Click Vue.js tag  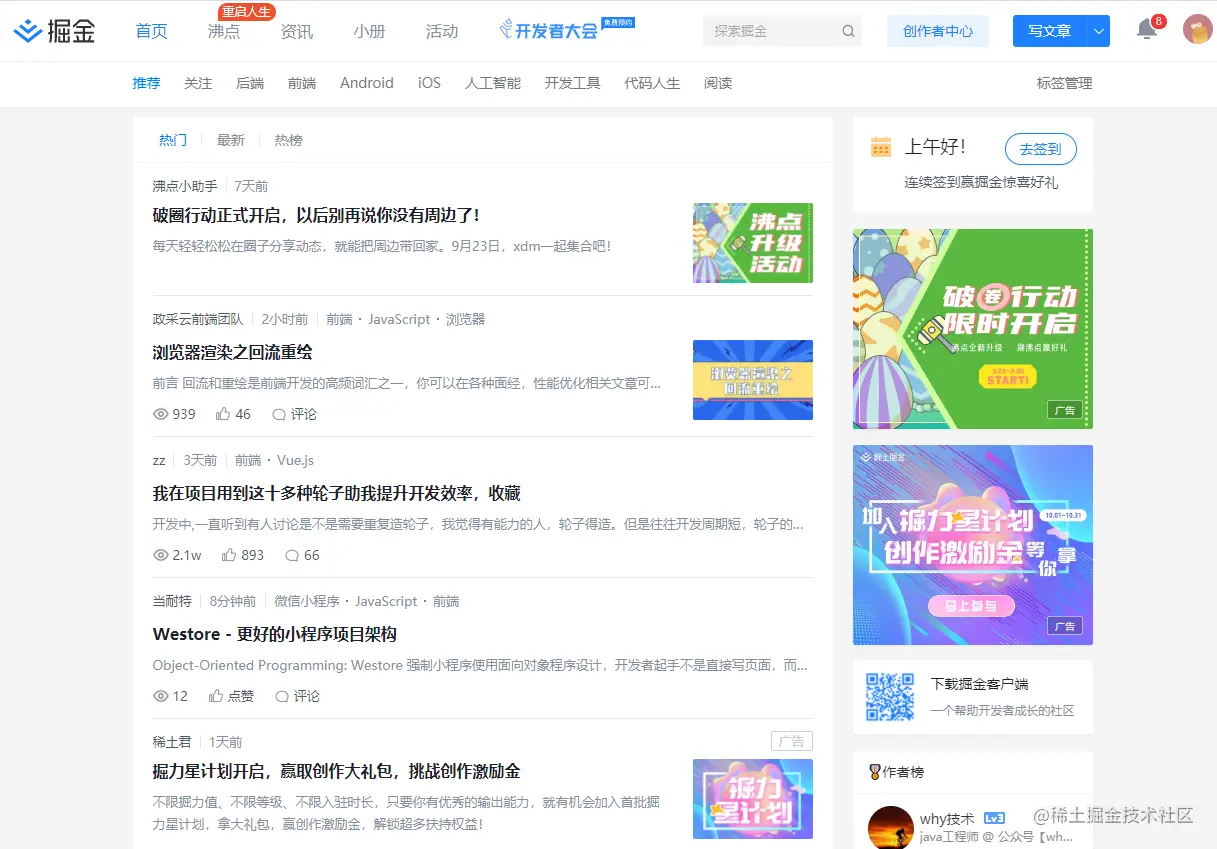[295, 460]
